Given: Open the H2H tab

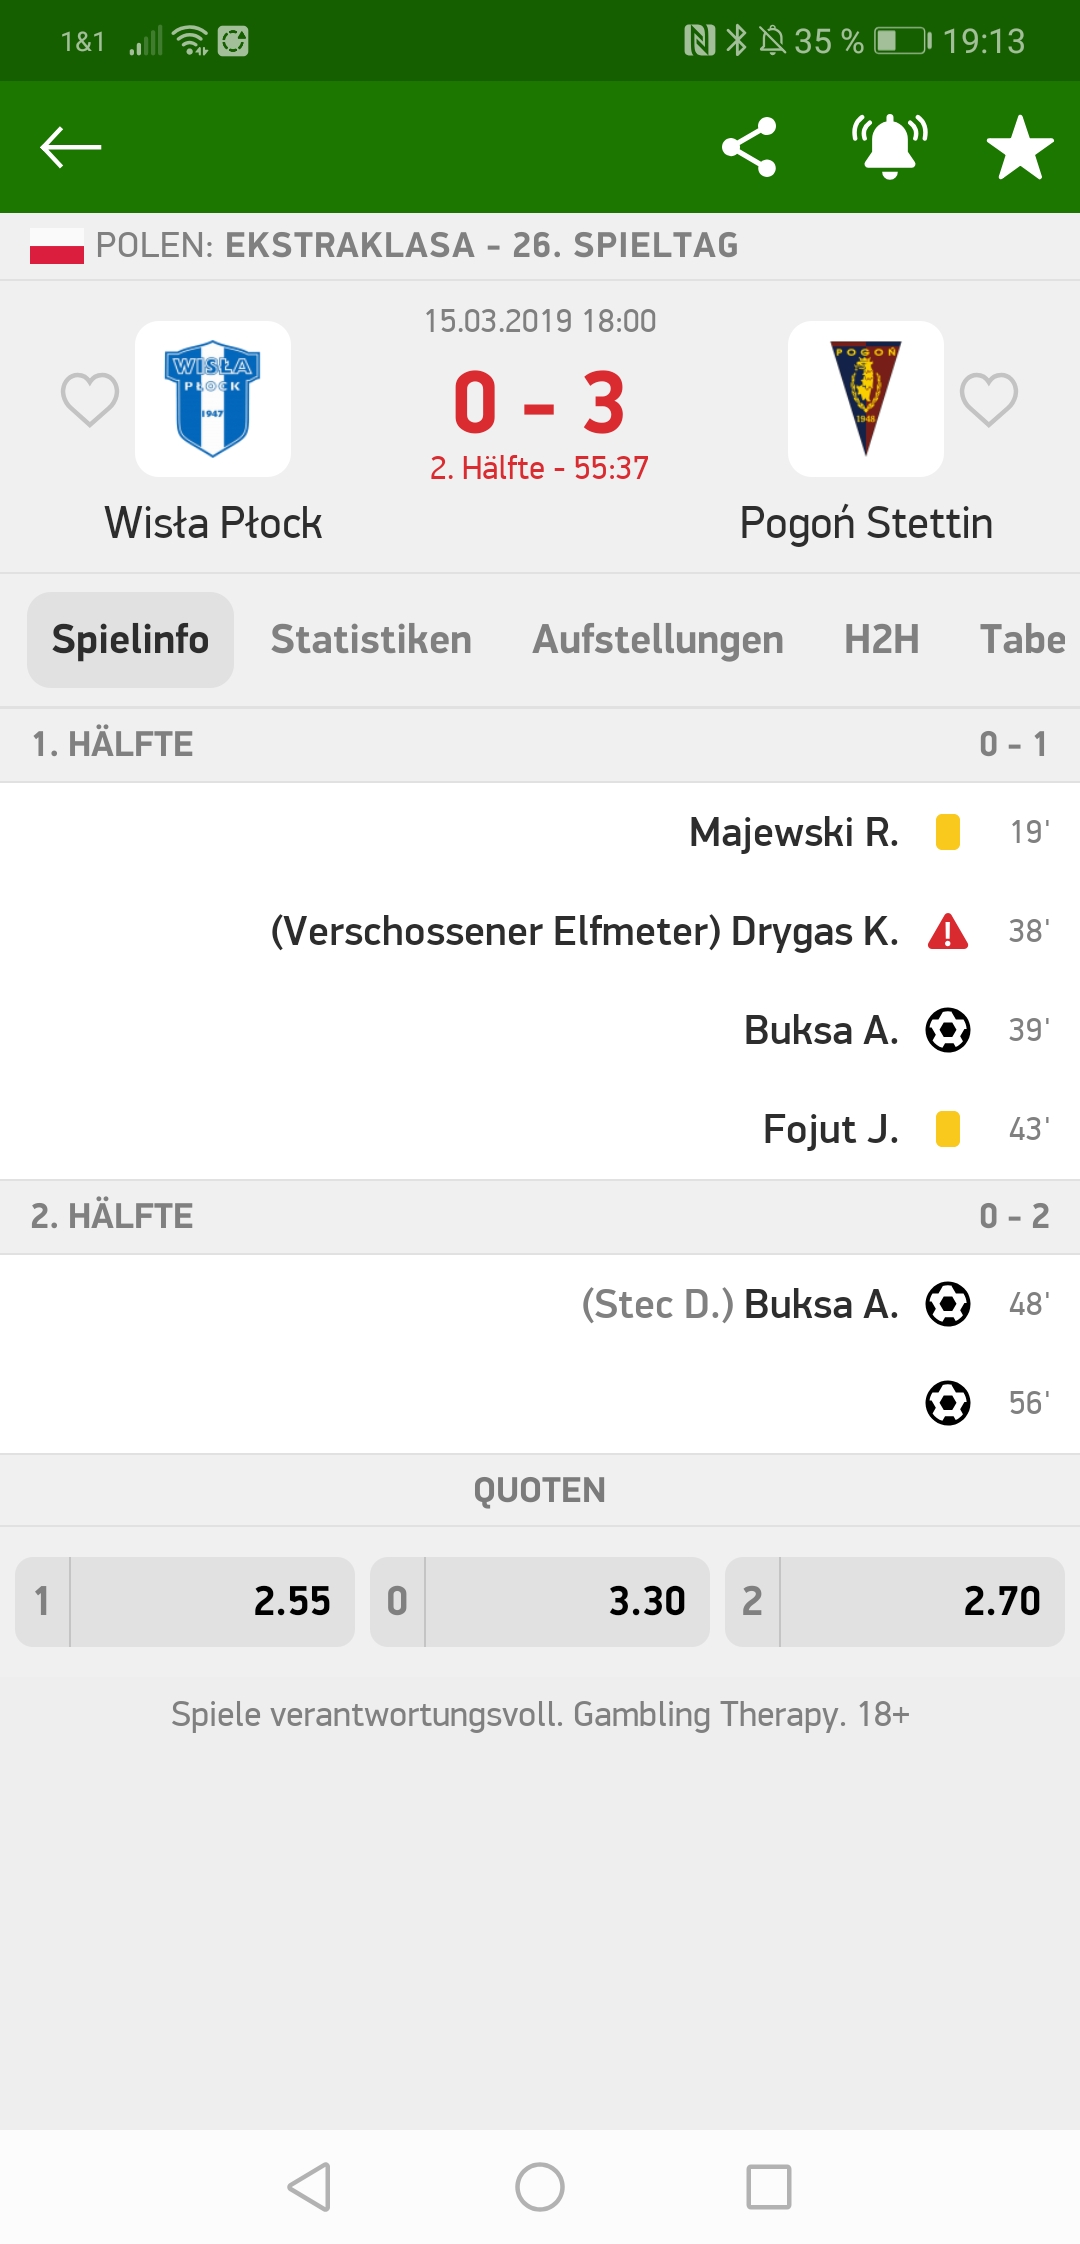Looking at the screenshot, I should (882, 640).
